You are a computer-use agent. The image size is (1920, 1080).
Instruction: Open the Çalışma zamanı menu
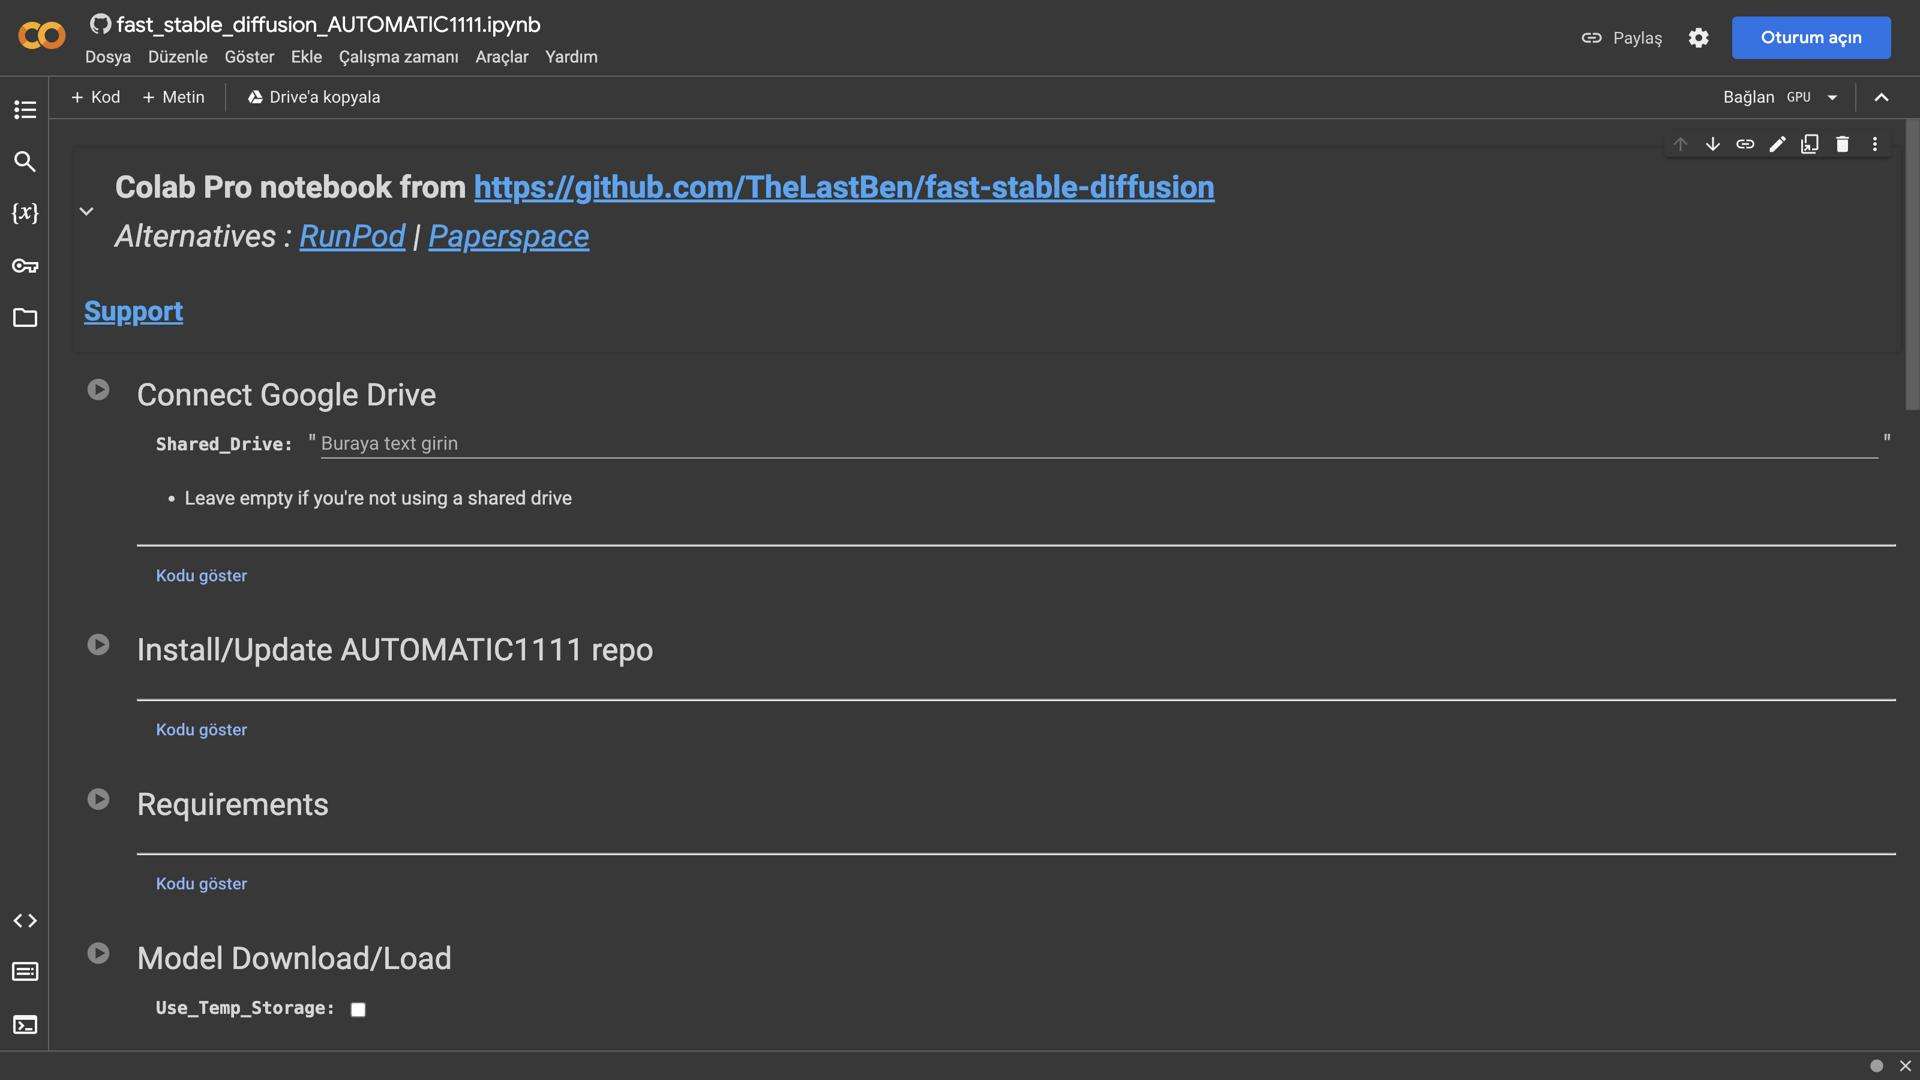pos(398,57)
